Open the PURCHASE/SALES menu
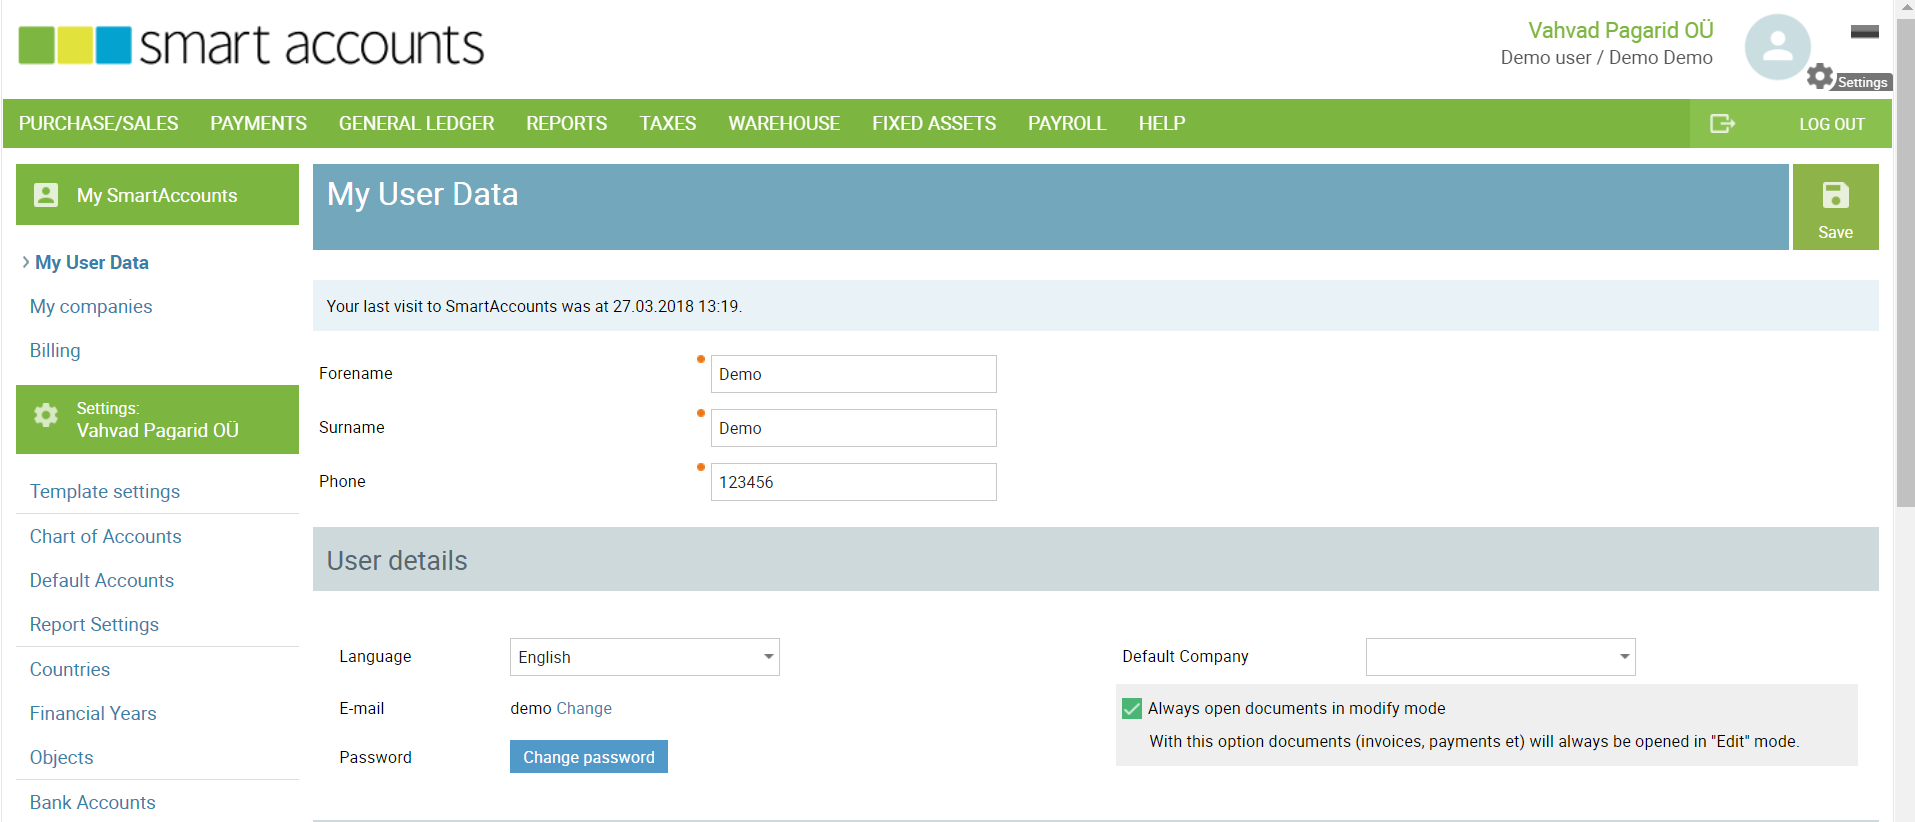This screenshot has height=822, width=1915. pyautogui.click(x=98, y=123)
